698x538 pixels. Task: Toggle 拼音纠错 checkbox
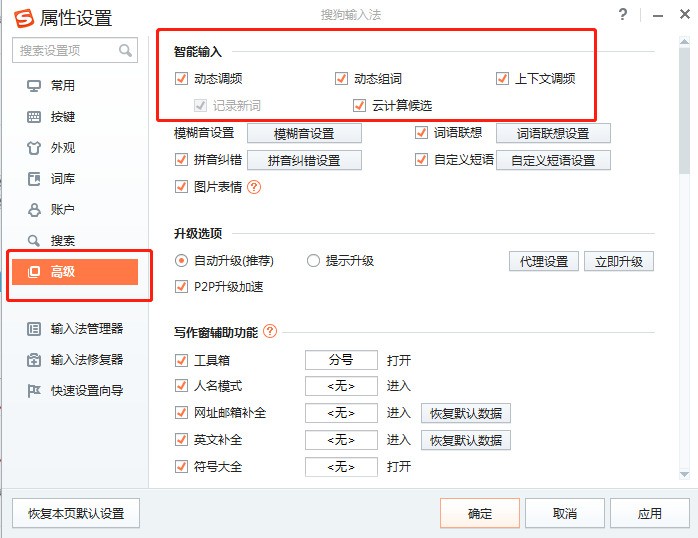[181, 159]
